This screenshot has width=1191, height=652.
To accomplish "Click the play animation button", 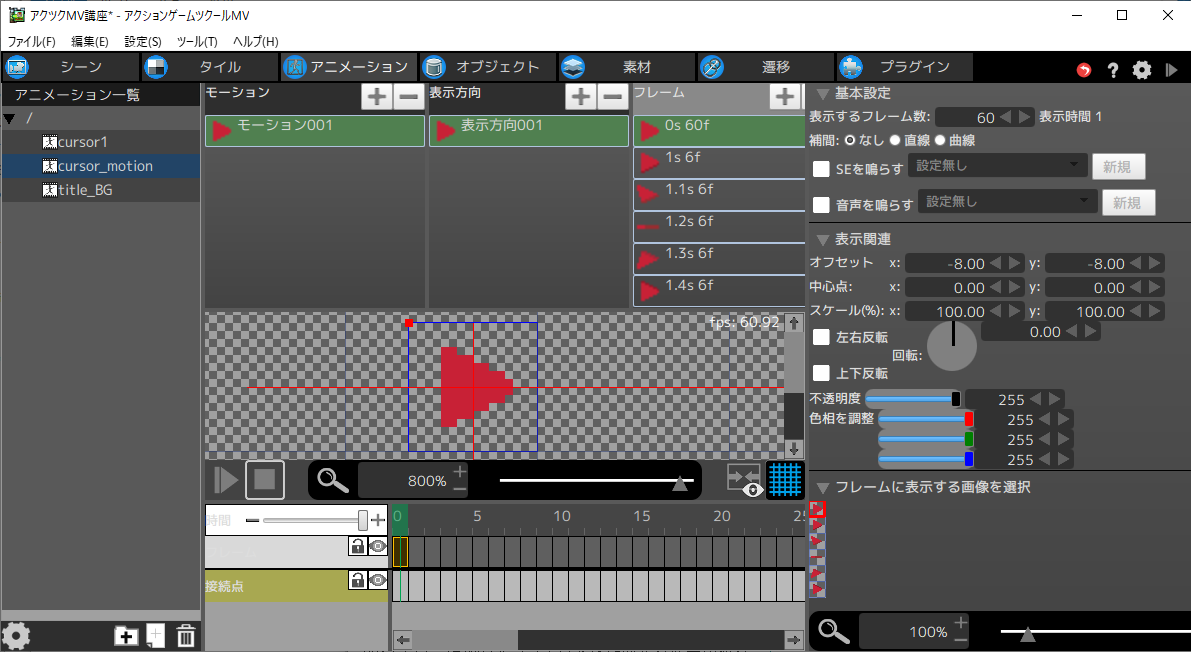I will pos(225,480).
